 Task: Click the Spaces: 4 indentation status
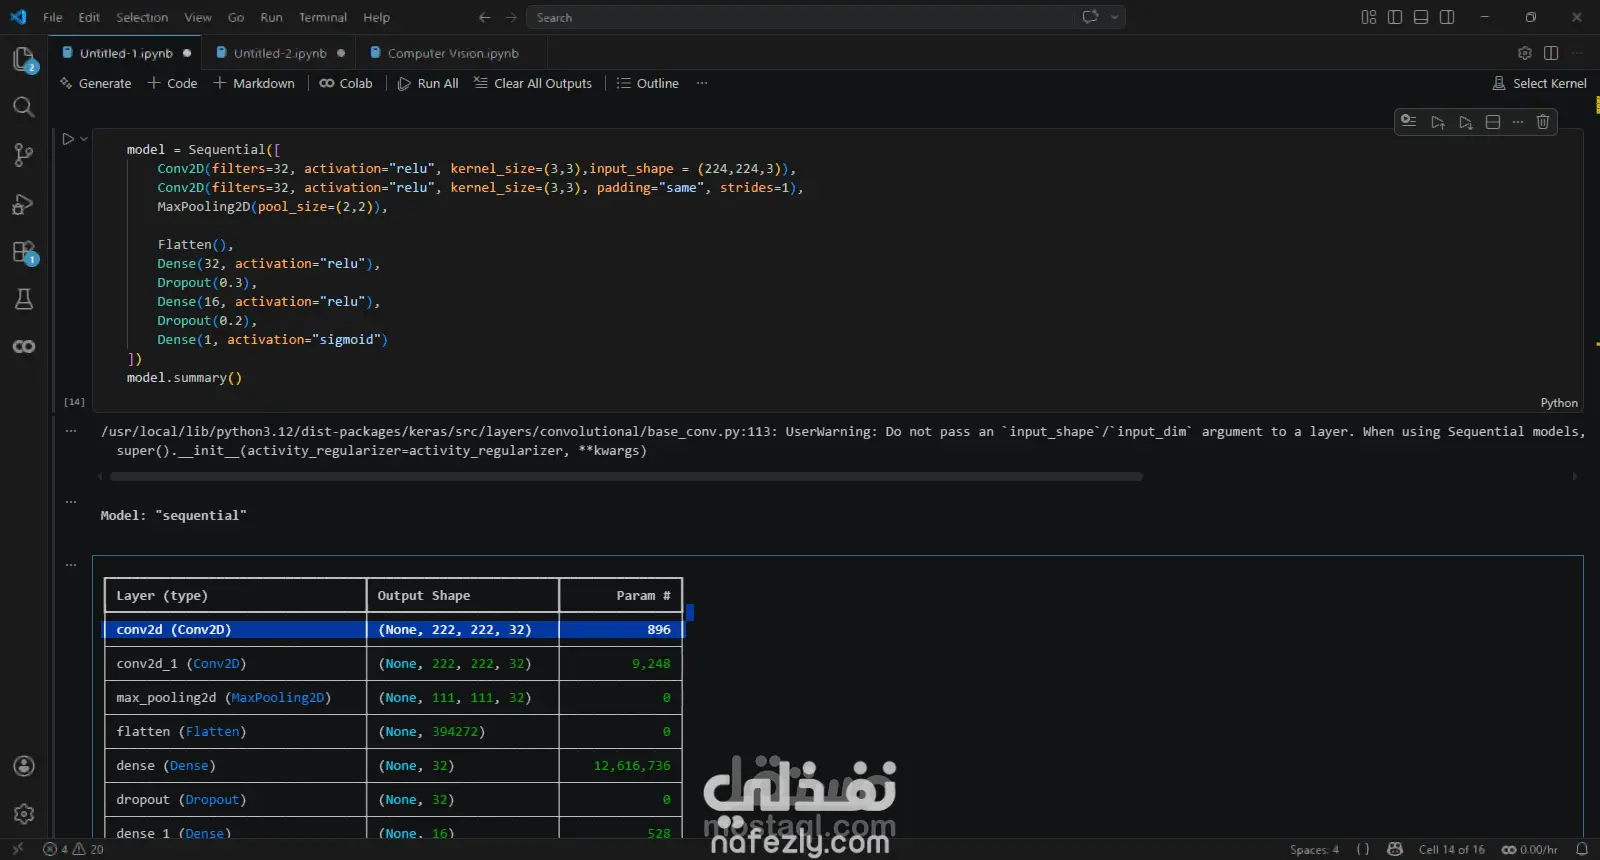pyautogui.click(x=1314, y=849)
